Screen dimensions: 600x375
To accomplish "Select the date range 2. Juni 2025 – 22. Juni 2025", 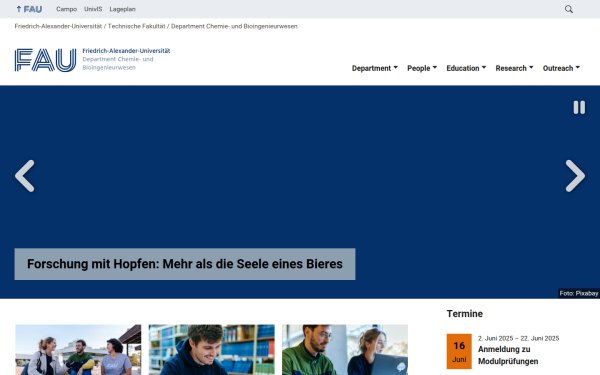I will pyautogui.click(x=518, y=338).
